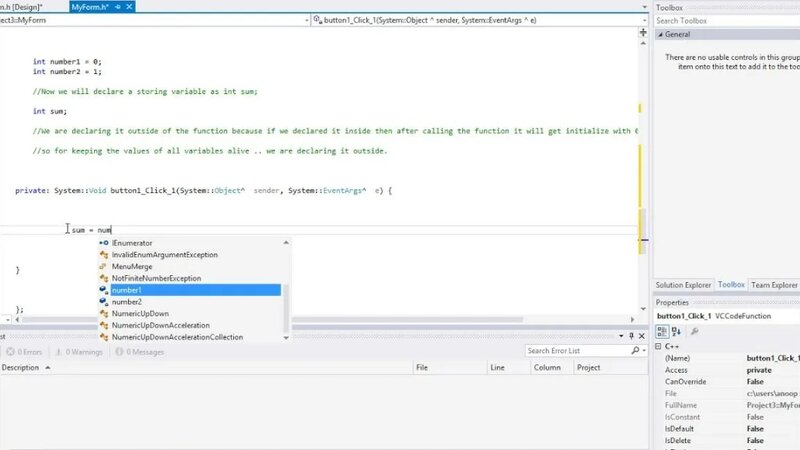Click the Error List auto-hide pin icon
Screen dimensions: 800x450
tap(631, 336)
